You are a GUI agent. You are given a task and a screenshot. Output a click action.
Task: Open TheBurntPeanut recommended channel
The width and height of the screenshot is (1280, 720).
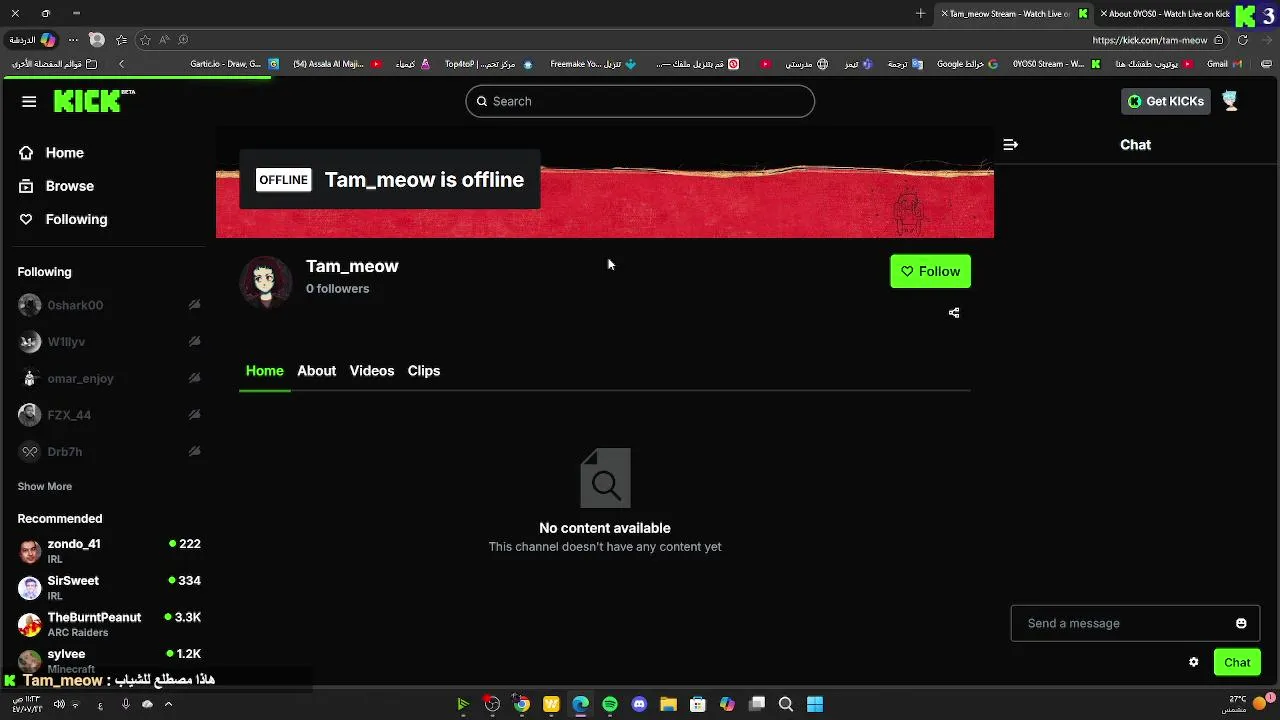pos(109,624)
